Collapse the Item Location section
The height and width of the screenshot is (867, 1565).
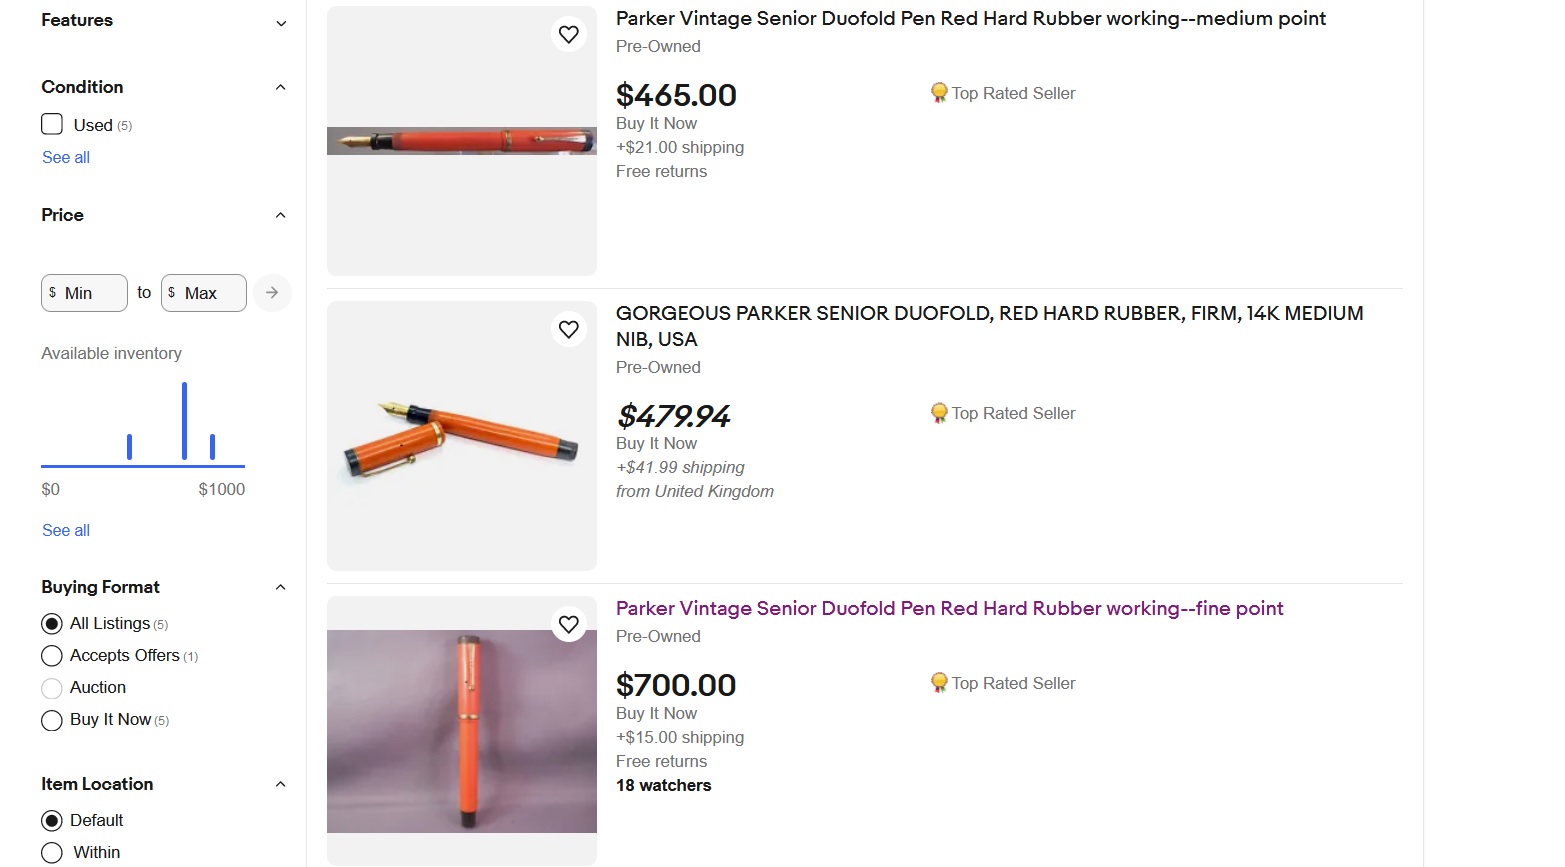[281, 784]
